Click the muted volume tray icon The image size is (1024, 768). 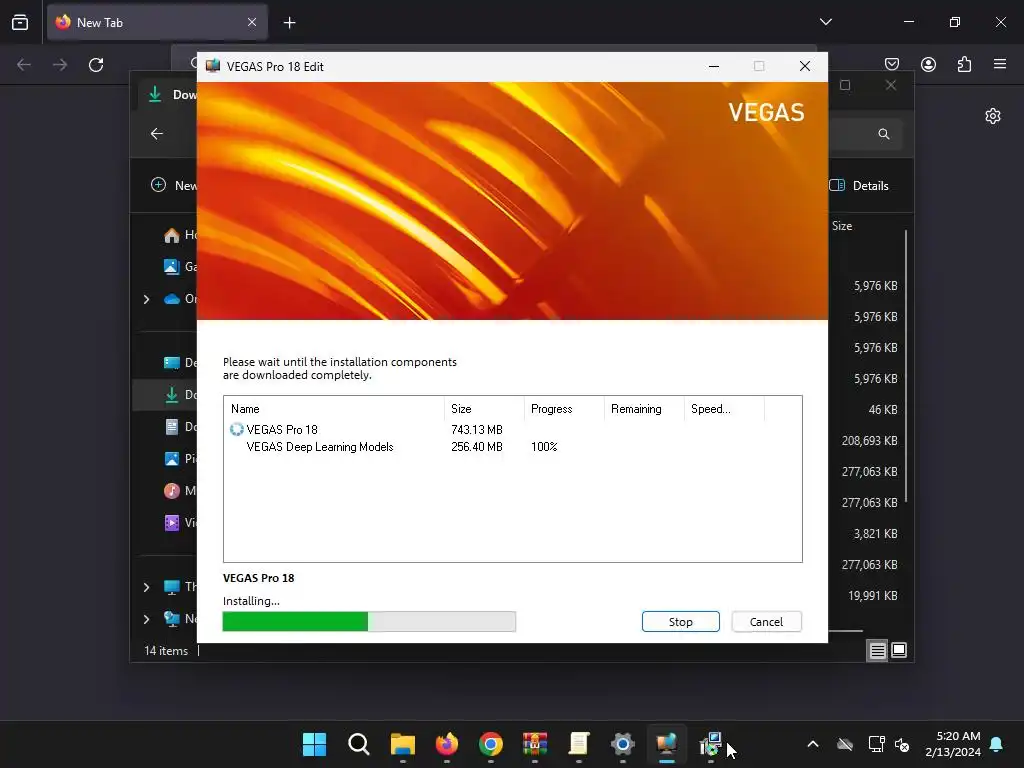[902, 744]
